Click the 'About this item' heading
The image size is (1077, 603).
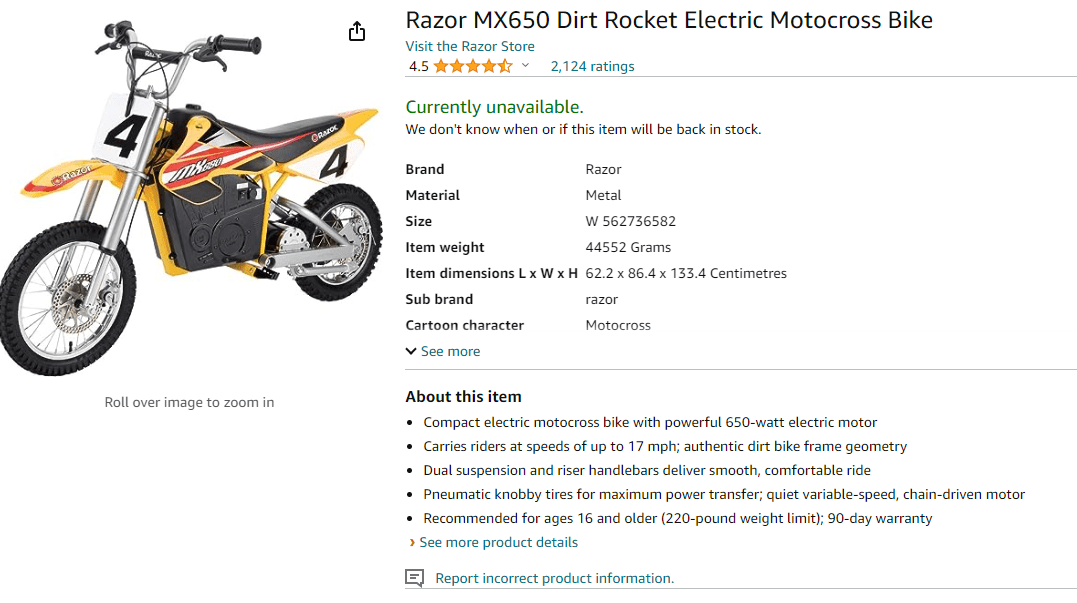pyautogui.click(x=463, y=396)
